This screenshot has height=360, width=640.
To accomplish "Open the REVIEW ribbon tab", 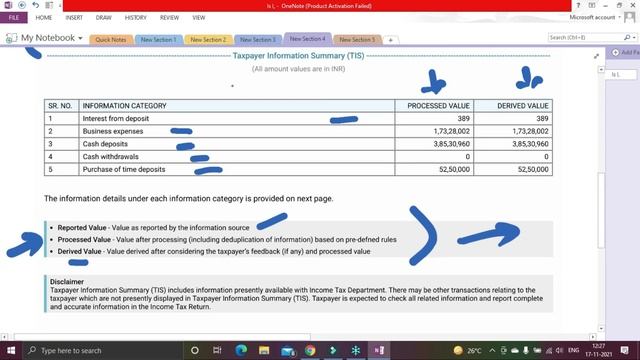I will click(169, 18).
